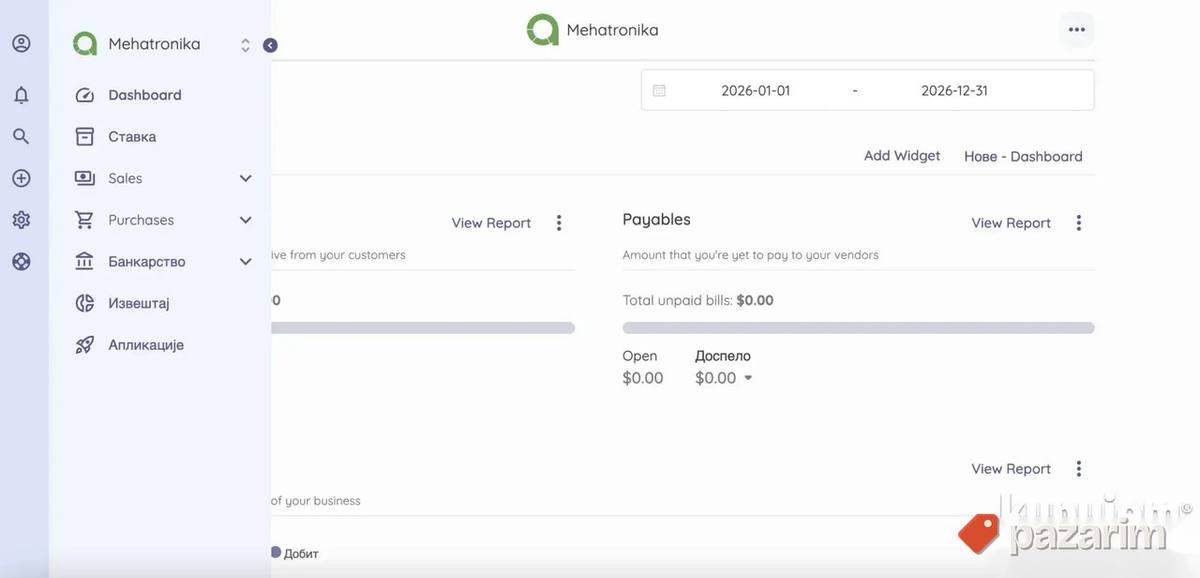Click the Нове - Dashboard link
The image size is (1200, 578).
pos(1023,156)
